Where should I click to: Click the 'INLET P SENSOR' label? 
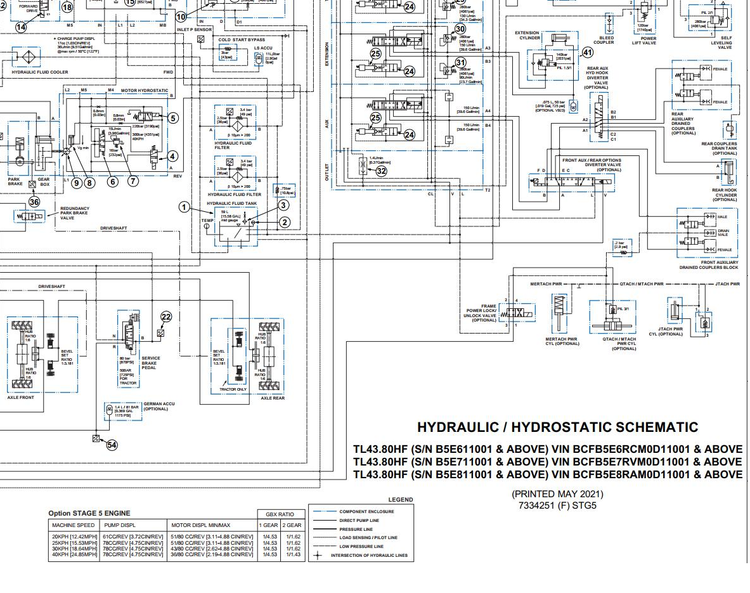(x=194, y=30)
